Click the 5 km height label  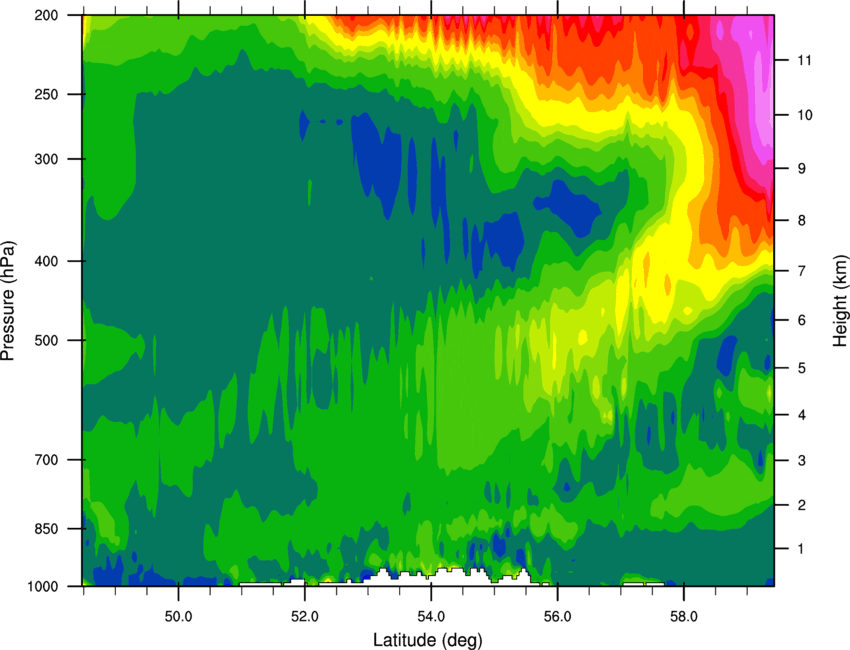(802, 368)
